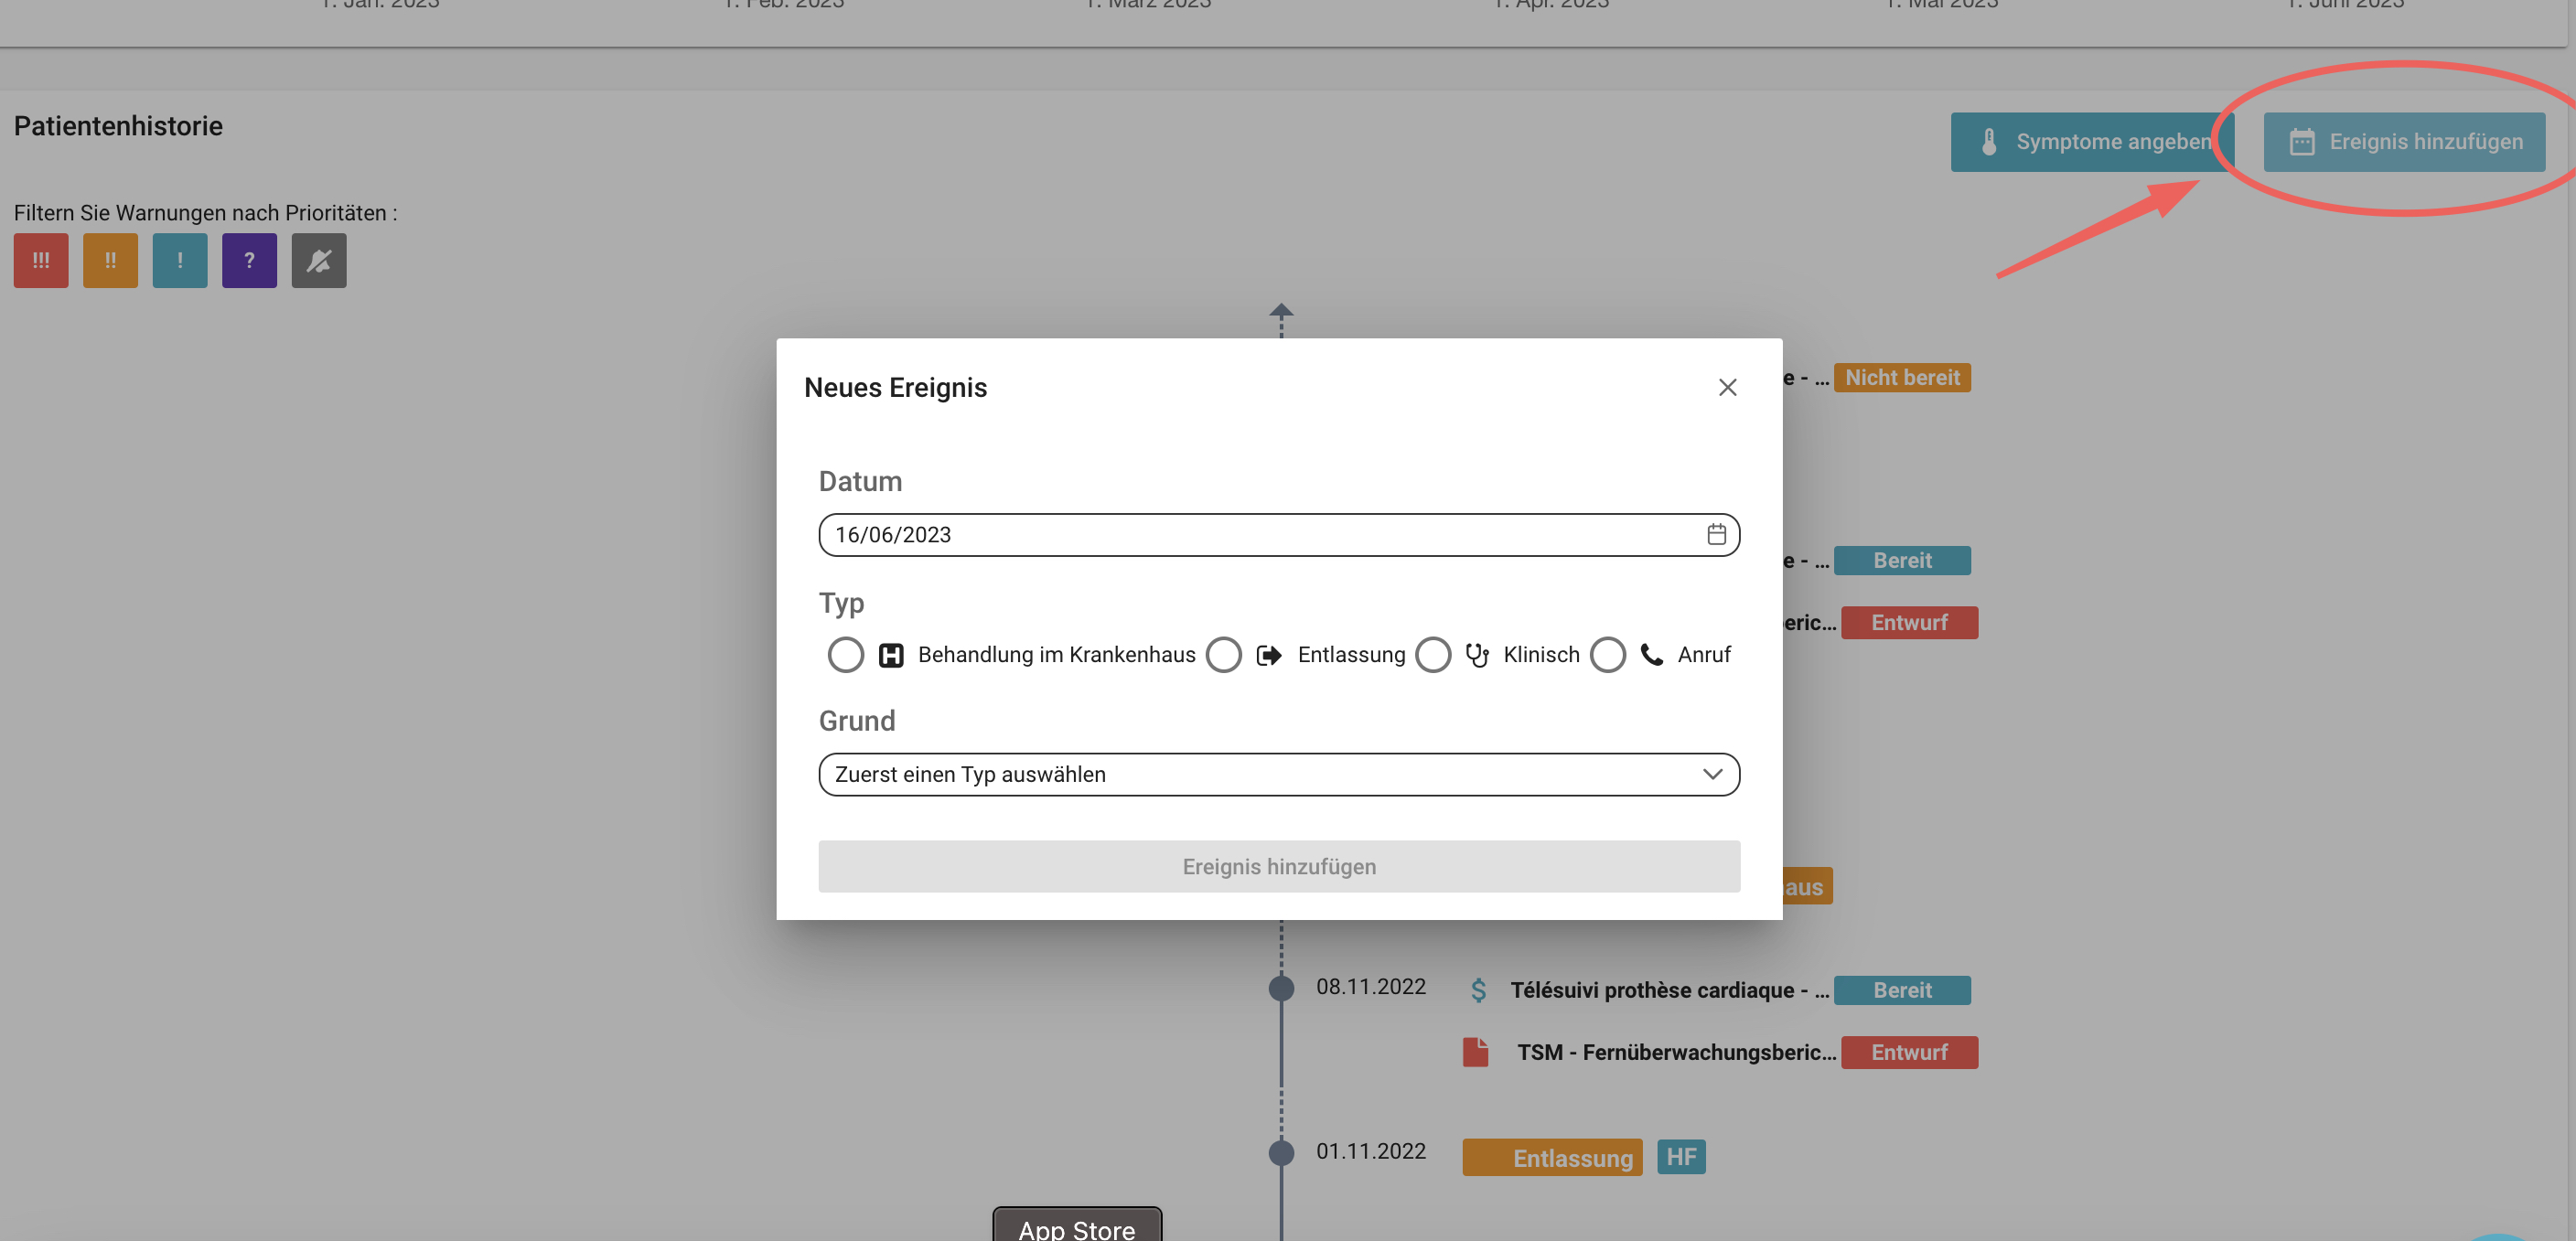2576x1241 pixels.
Task: Click 01.11.2022 date text
Action: (x=1371, y=1152)
